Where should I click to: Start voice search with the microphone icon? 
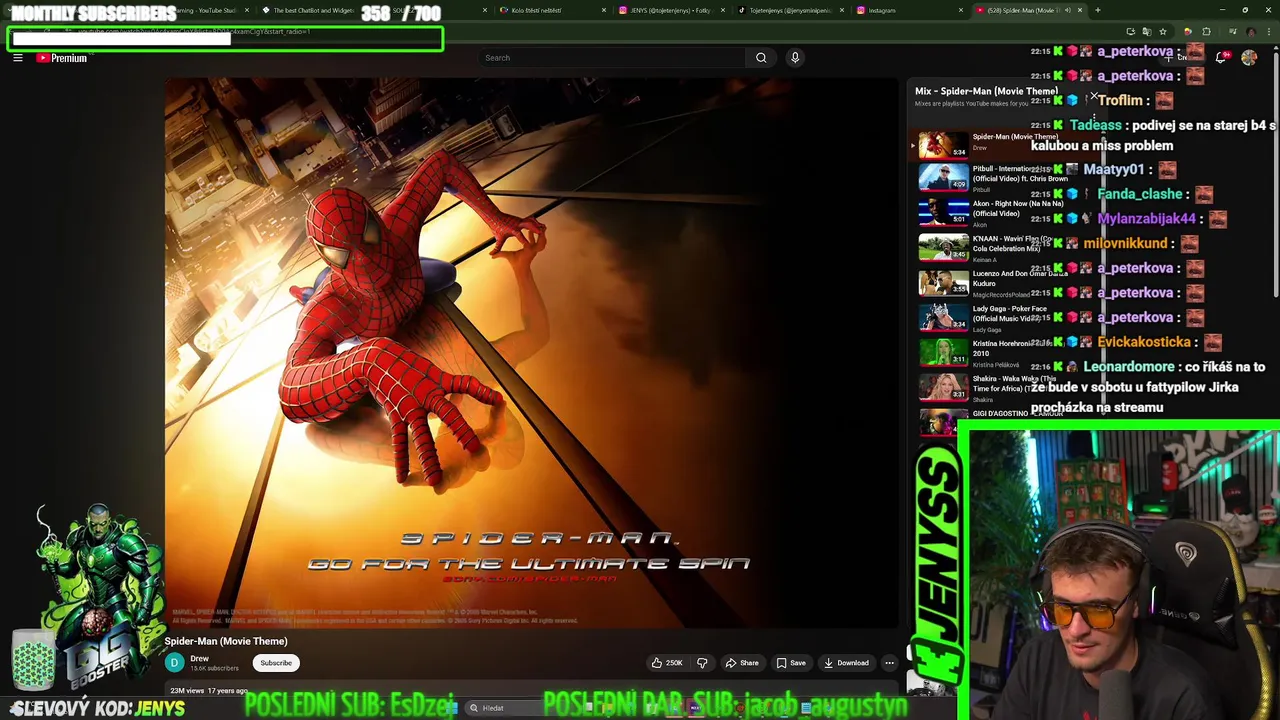pos(795,58)
